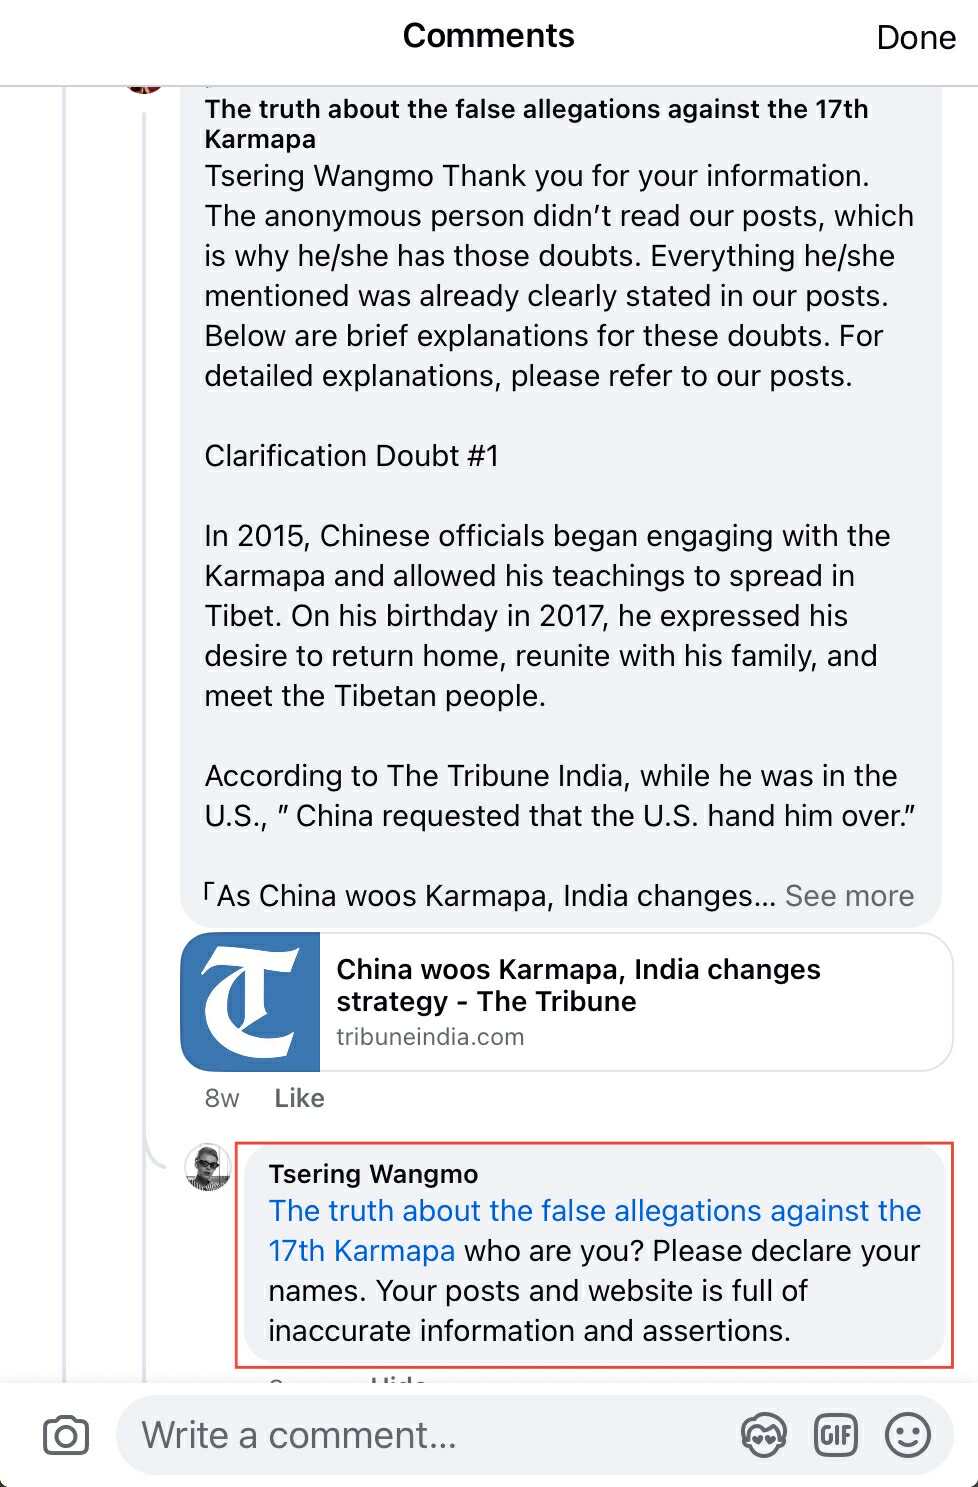The height and width of the screenshot is (1487, 978).
Task: Tap the Tribune logo thumbnail
Action: click(251, 1002)
